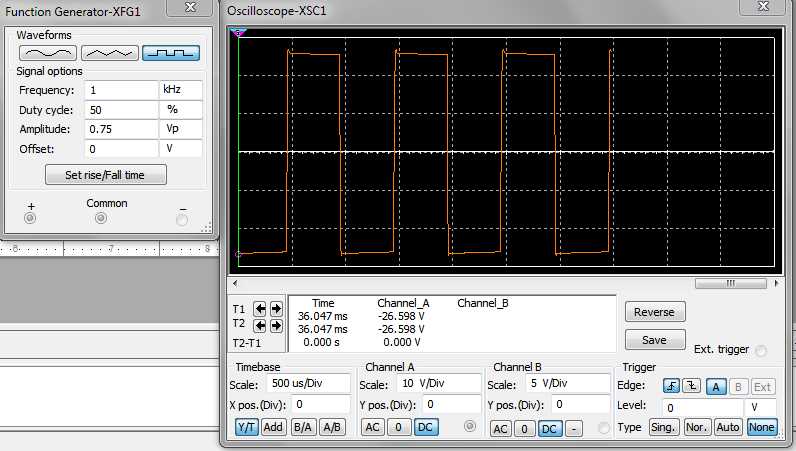This screenshot has height=451, width=796.
Task: Set Channel A coupling to 0
Action: tap(399, 427)
